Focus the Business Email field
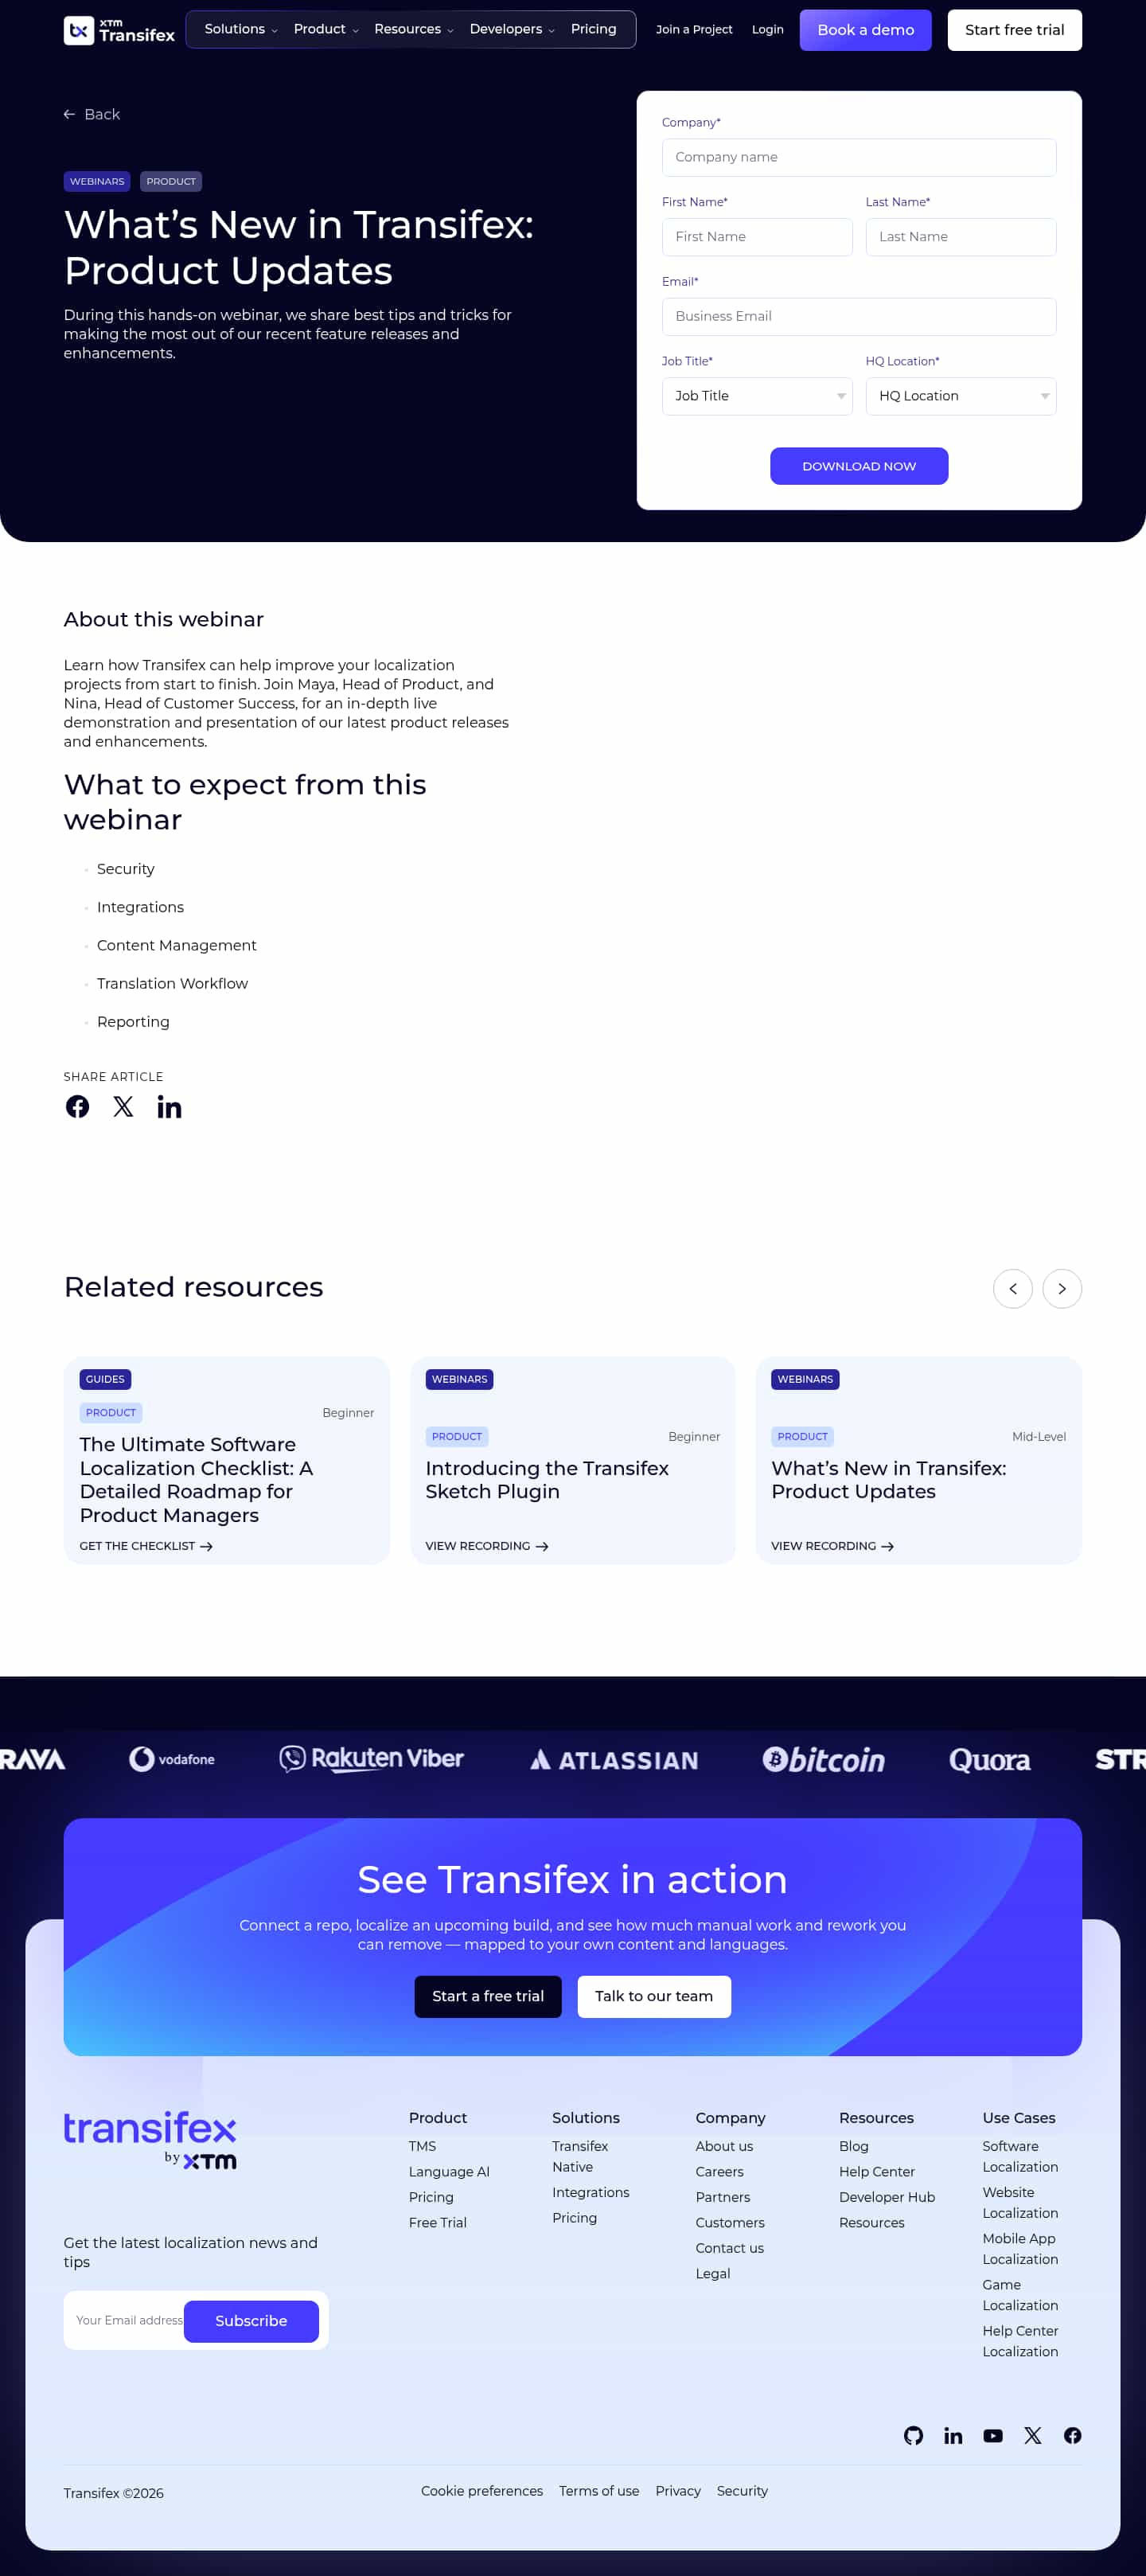Image resolution: width=1146 pixels, height=2576 pixels. click(x=859, y=316)
